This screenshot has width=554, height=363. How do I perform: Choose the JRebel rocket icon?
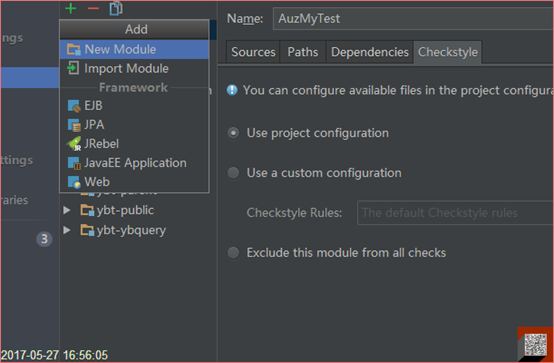(x=74, y=144)
